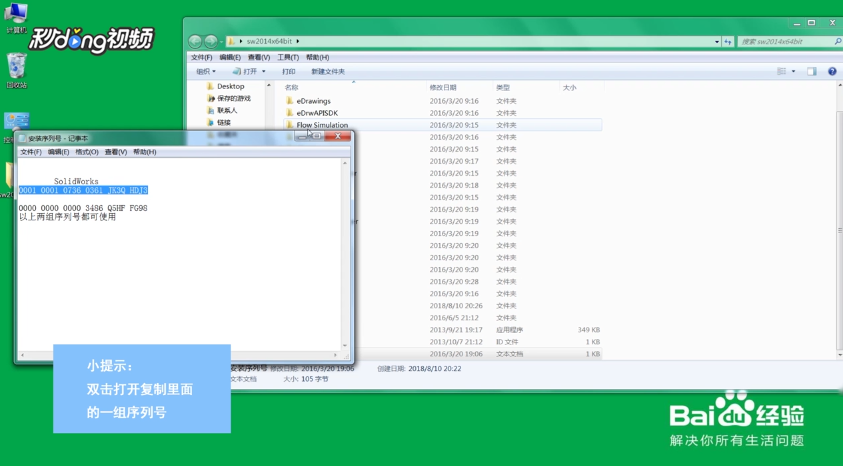The width and height of the screenshot is (843, 466).
Task: Open the view options dropdown arrow
Action: click(x=793, y=71)
